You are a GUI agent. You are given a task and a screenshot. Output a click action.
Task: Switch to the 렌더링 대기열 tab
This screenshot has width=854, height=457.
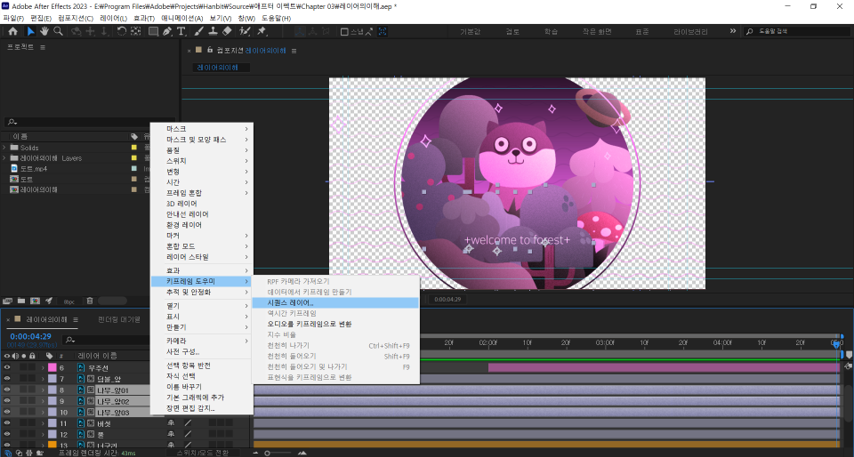(x=119, y=319)
